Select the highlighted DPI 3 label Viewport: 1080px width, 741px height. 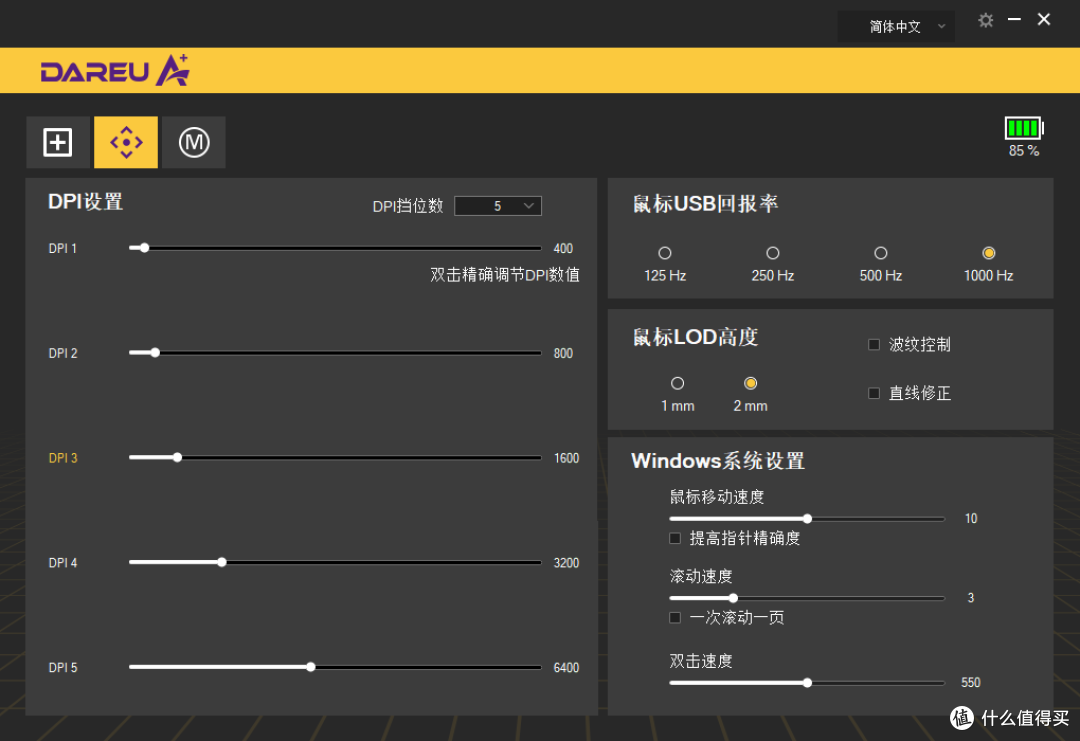coord(63,458)
